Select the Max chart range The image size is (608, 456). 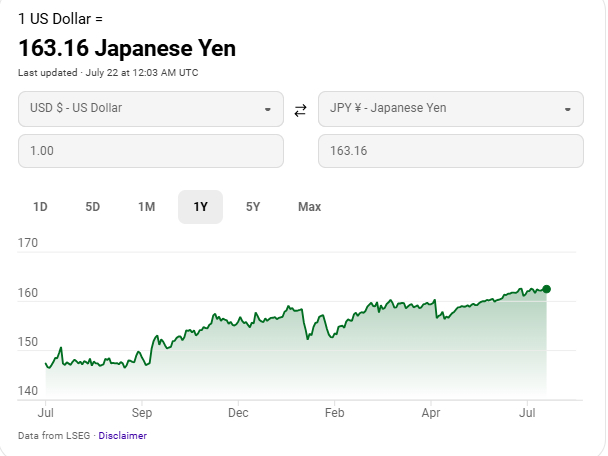[x=309, y=207]
